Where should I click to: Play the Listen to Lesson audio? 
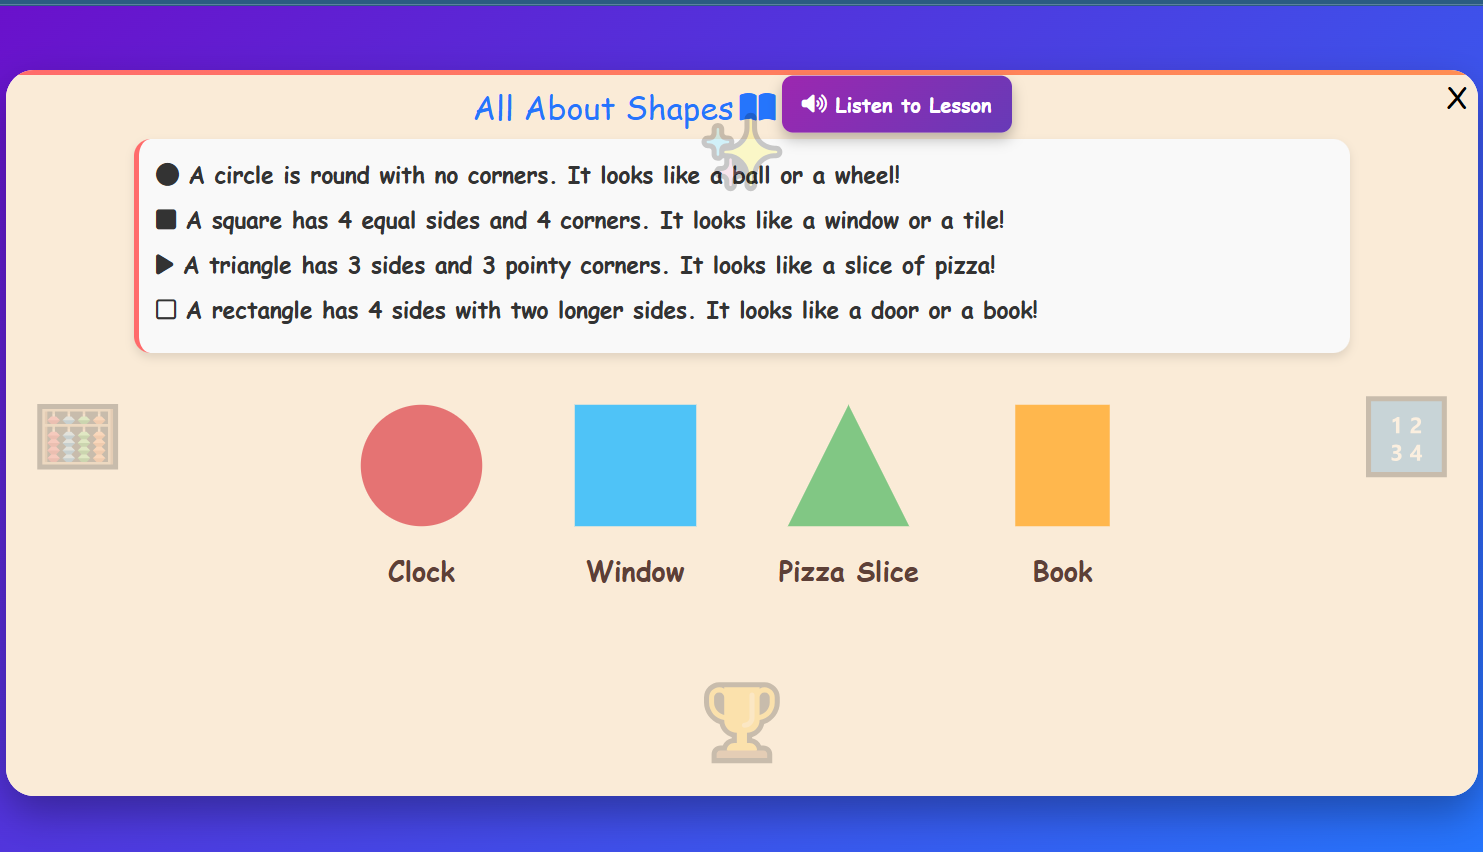click(896, 105)
